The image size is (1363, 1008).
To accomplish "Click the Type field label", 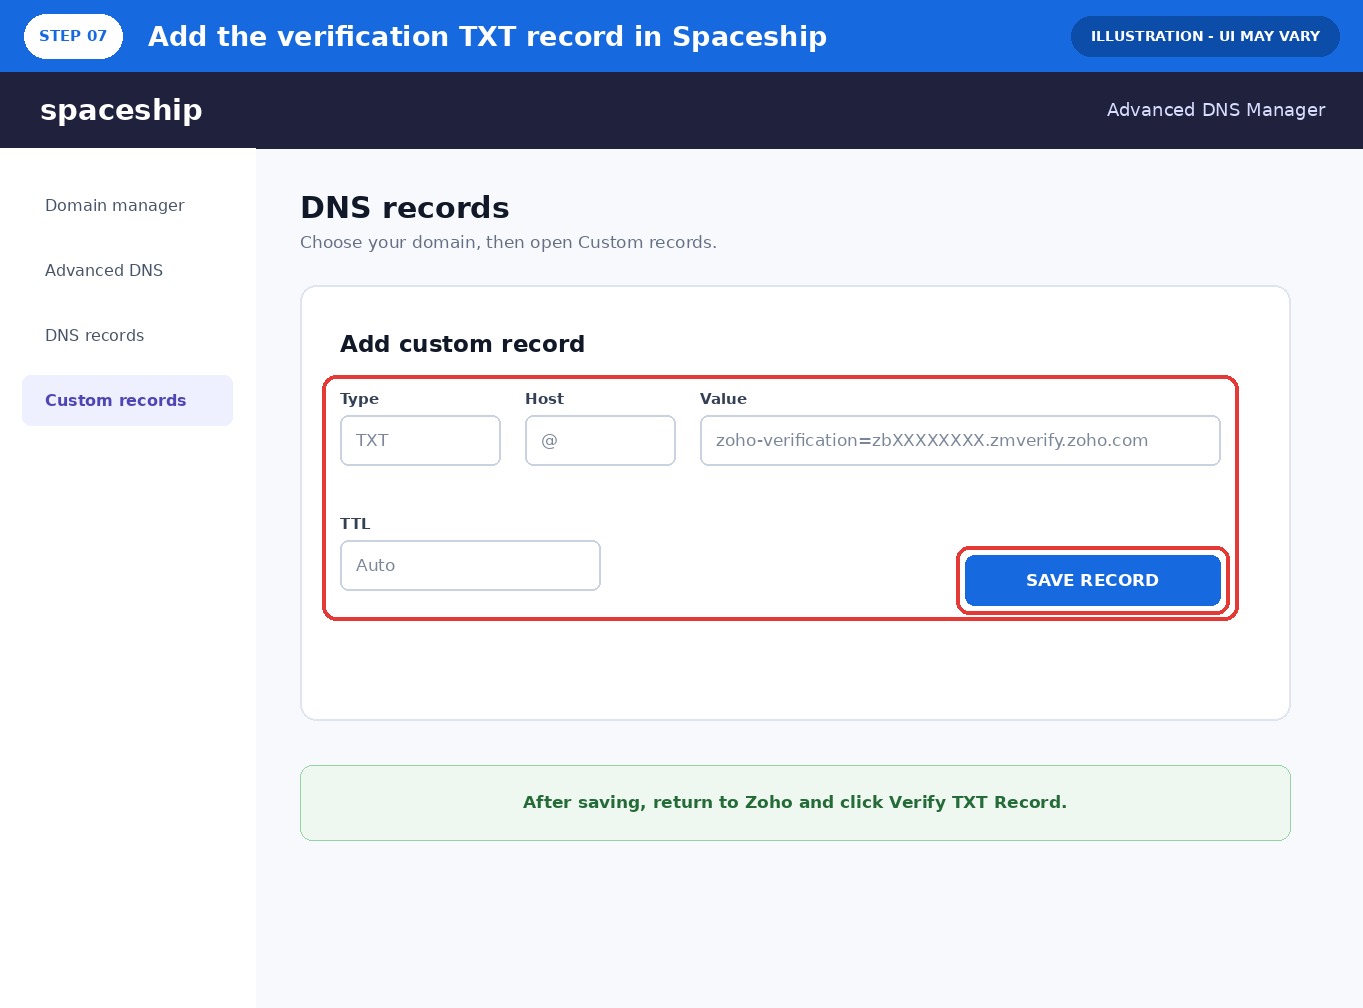I will coord(359,398).
